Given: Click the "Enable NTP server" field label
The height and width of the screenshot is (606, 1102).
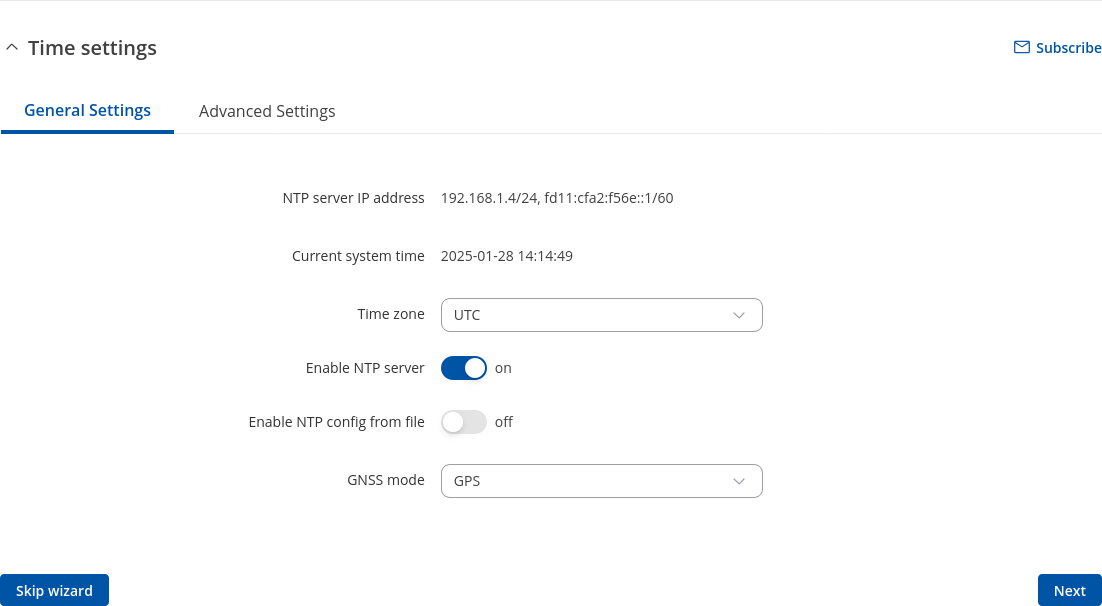Looking at the screenshot, I should (x=365, y=368).
